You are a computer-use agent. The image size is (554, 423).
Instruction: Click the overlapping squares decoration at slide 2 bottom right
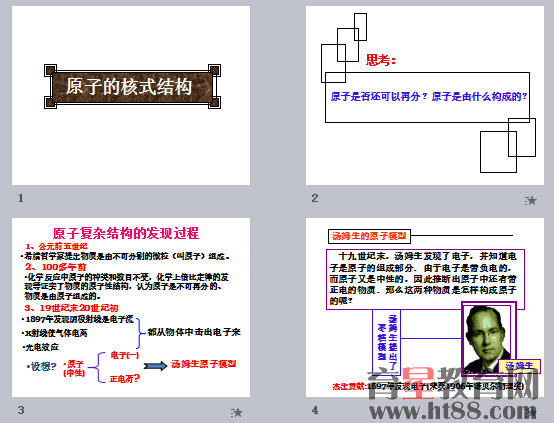(508, 145)
